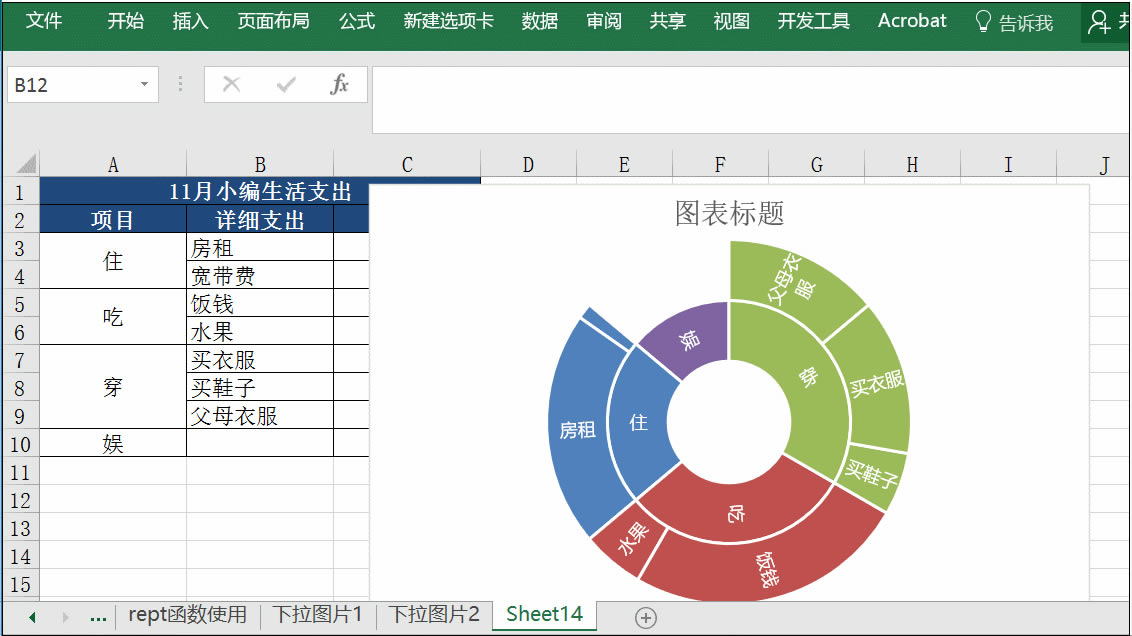
Task: Click the 告诉我 lightbulb search box
Action: [x=1014, y=22]
